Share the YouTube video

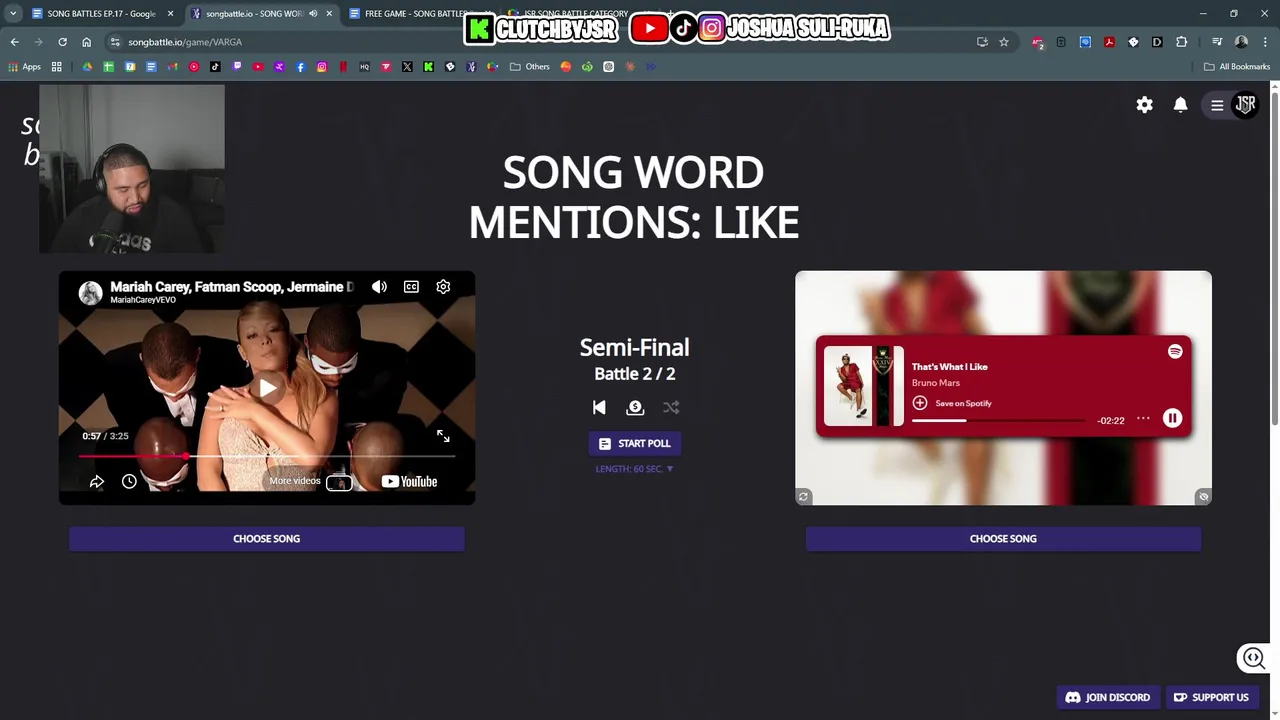pos(97,482)
